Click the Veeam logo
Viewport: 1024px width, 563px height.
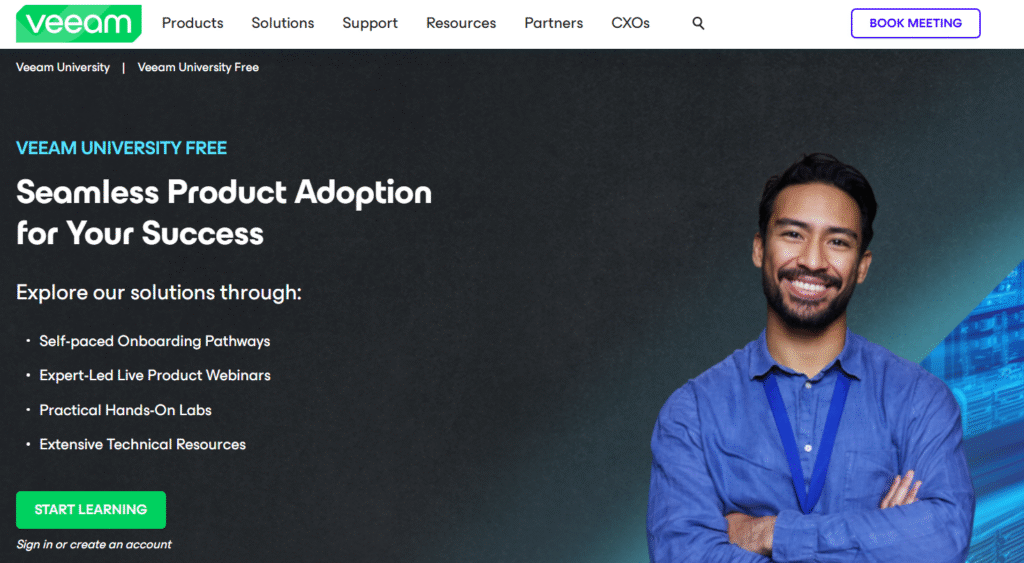(78, 24)
